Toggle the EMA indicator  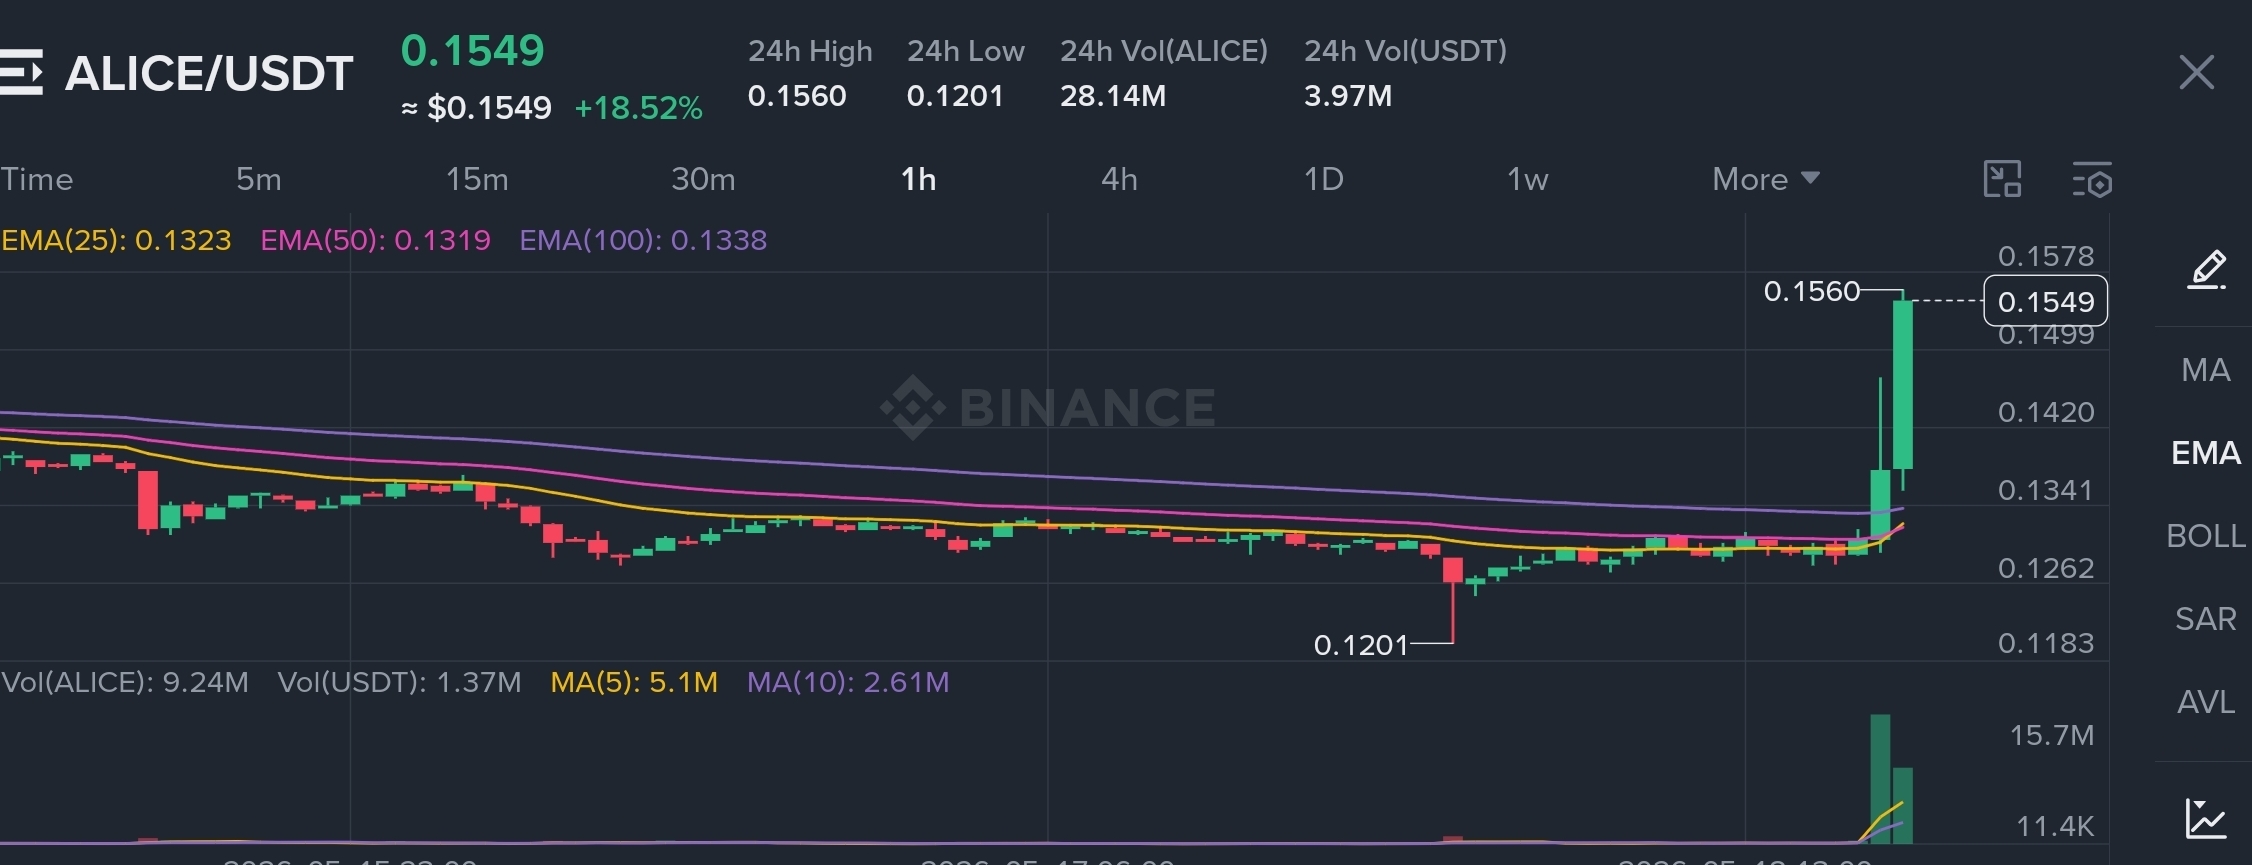[2206, 453]
